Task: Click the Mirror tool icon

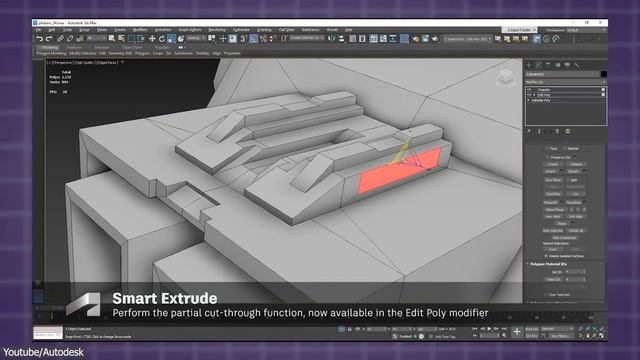Action: 332,39
